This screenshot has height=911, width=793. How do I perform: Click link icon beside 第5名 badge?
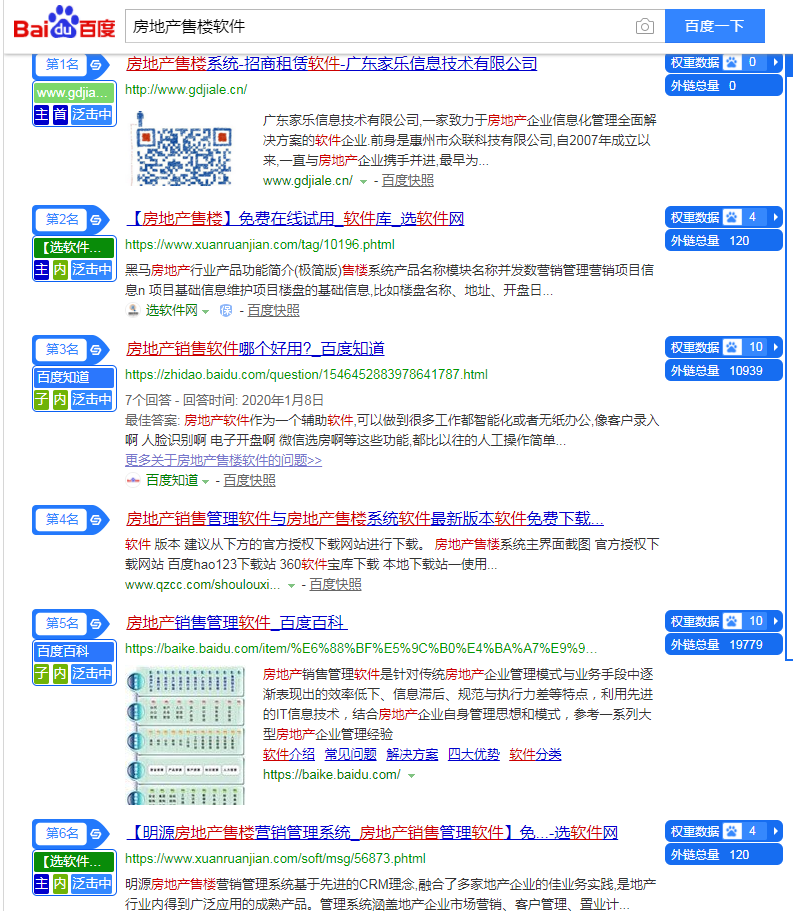pos(96,624)
